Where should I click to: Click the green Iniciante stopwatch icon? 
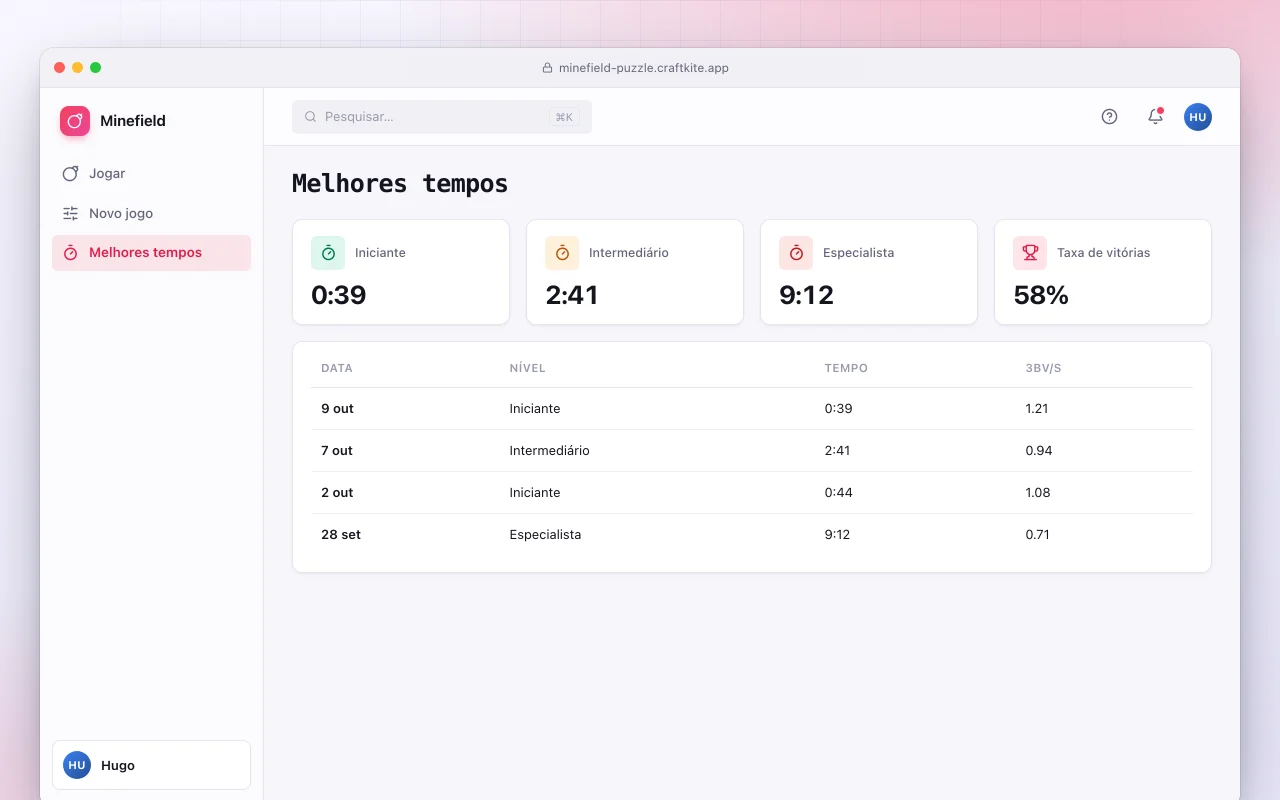(328, 253)
